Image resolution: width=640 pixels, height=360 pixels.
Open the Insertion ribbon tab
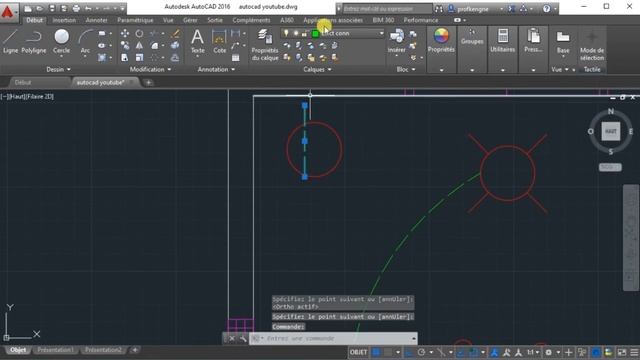pos(64,20)
